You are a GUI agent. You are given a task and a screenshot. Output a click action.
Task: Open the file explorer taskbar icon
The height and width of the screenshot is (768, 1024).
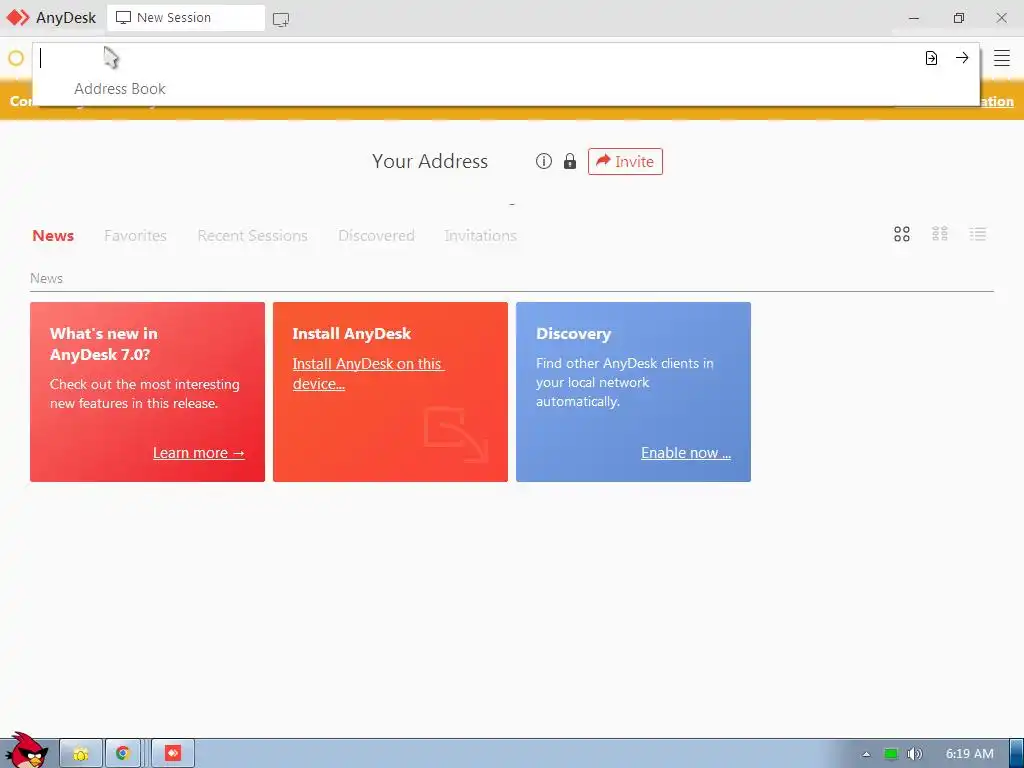[81, 754]
